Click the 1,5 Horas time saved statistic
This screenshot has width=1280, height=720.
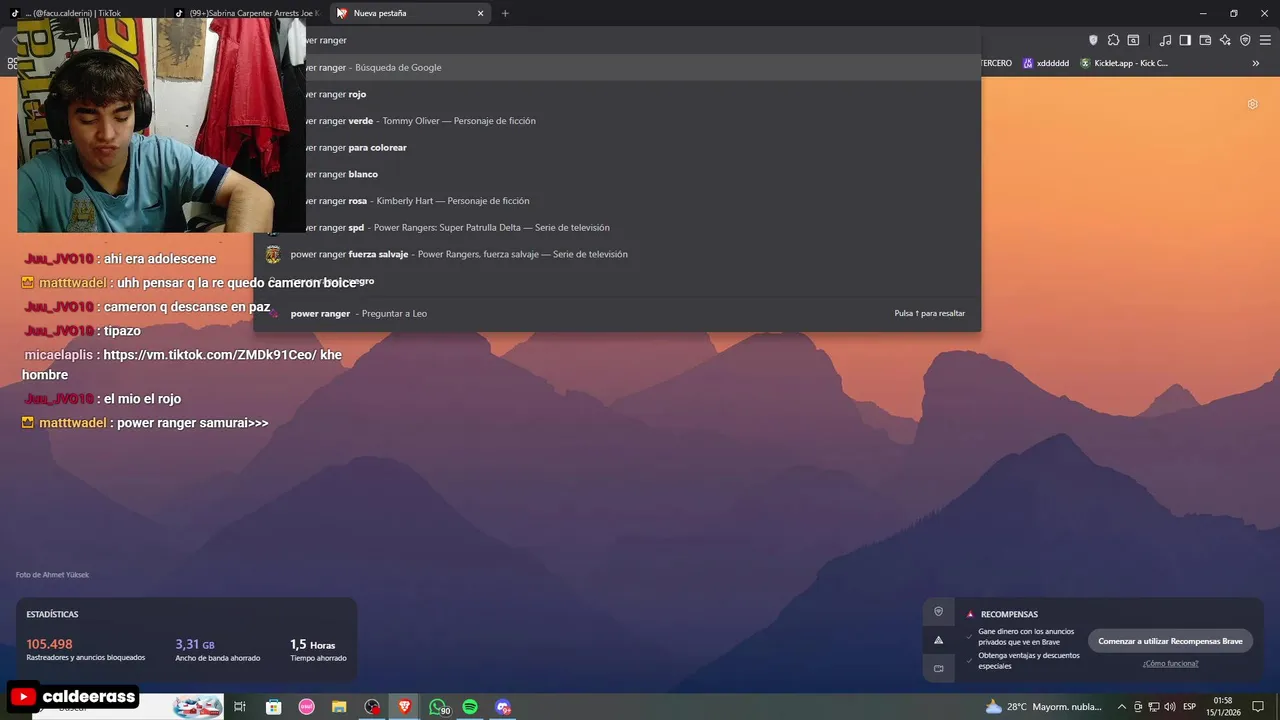pyautogui.click(x=318, y=650)
